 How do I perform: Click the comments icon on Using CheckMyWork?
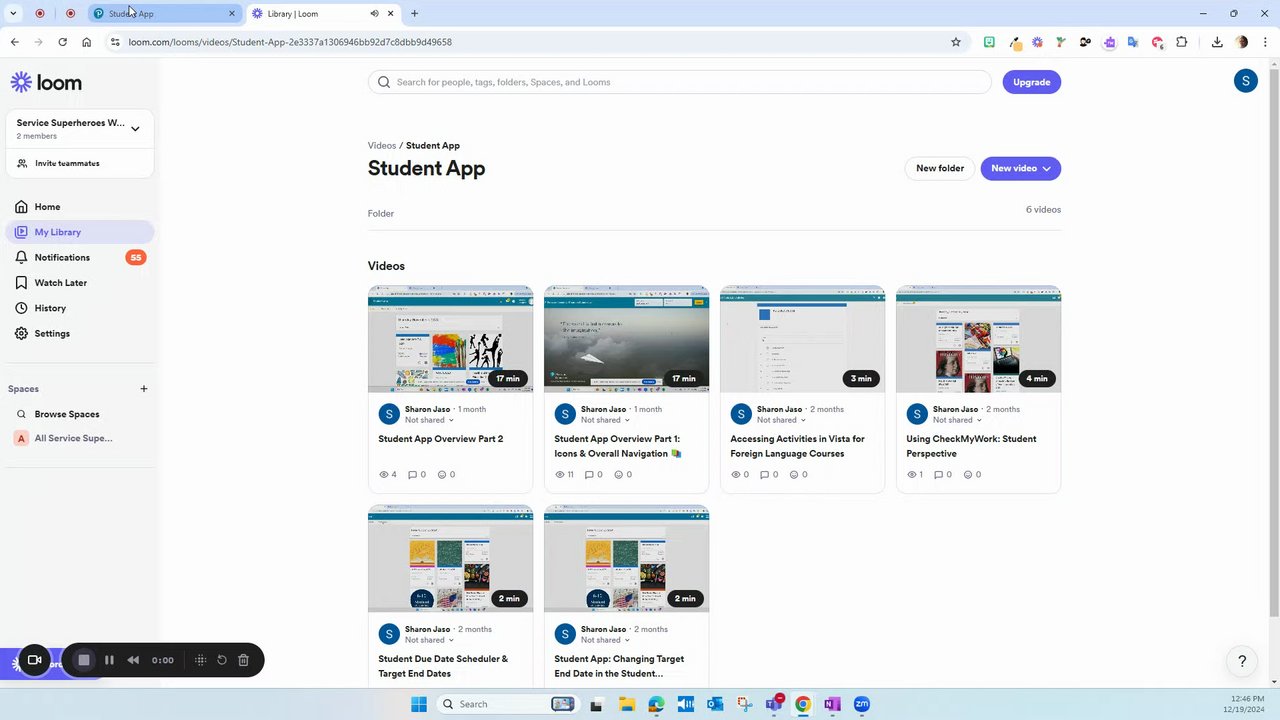[939, 475]
